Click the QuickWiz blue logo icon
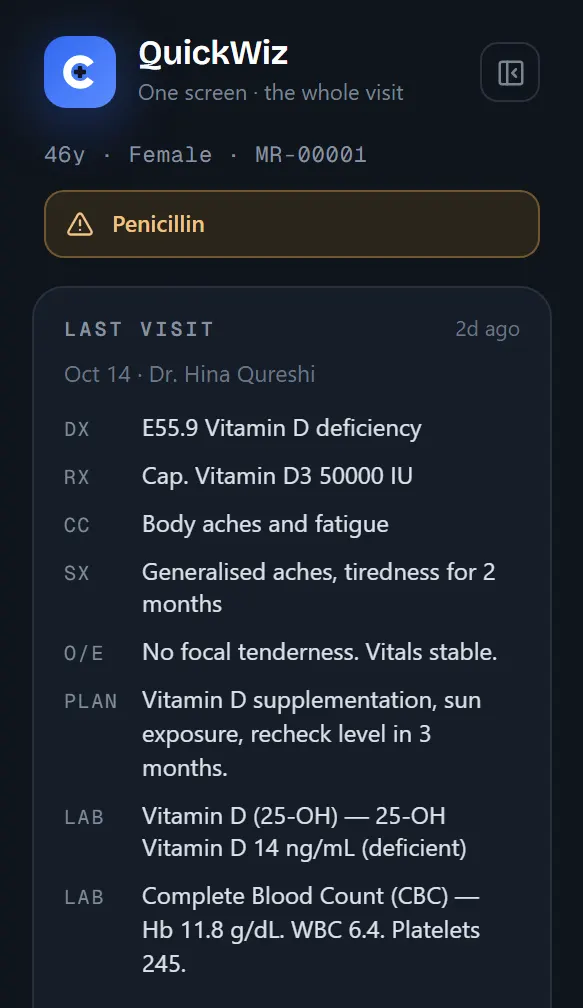This screenshot has height=1008, width=583. (80, 72)
